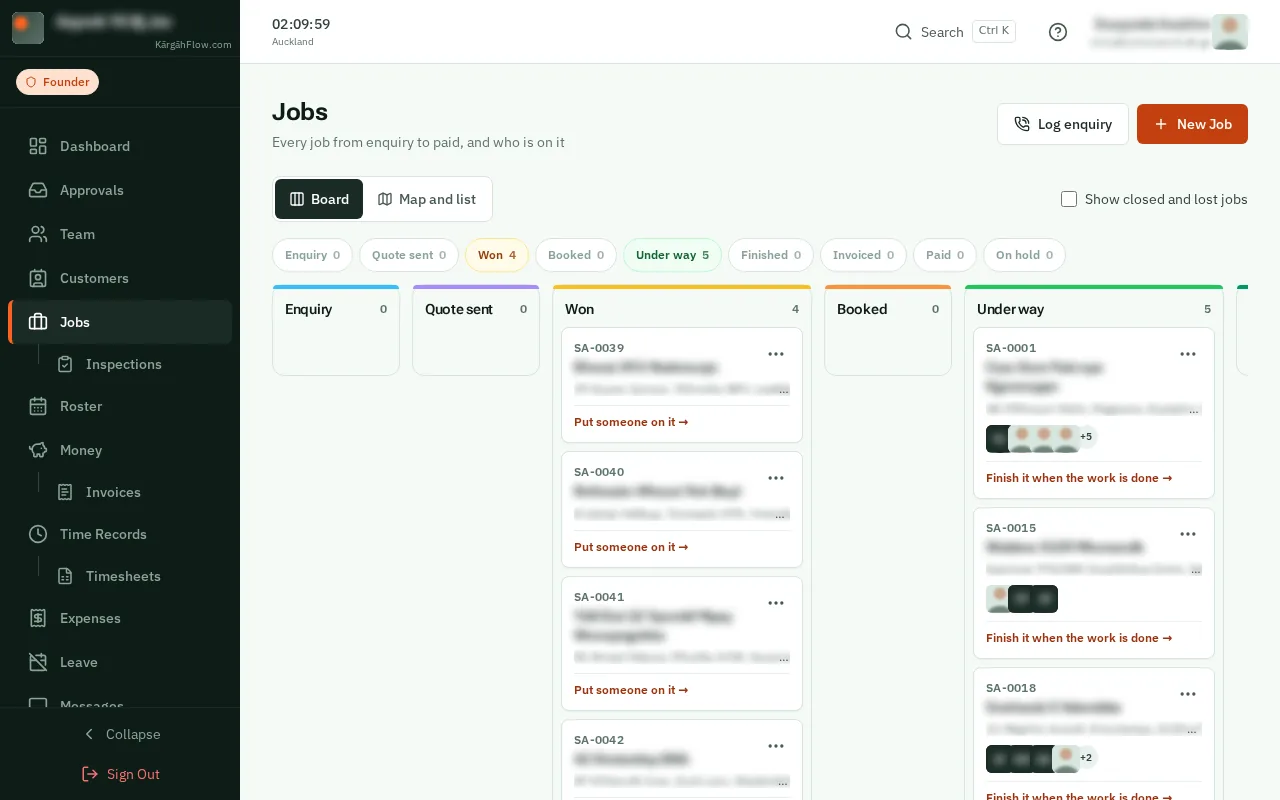1280x800 pixels.
Task: Click the help question mark icon
Action: tap(1058, 32)
